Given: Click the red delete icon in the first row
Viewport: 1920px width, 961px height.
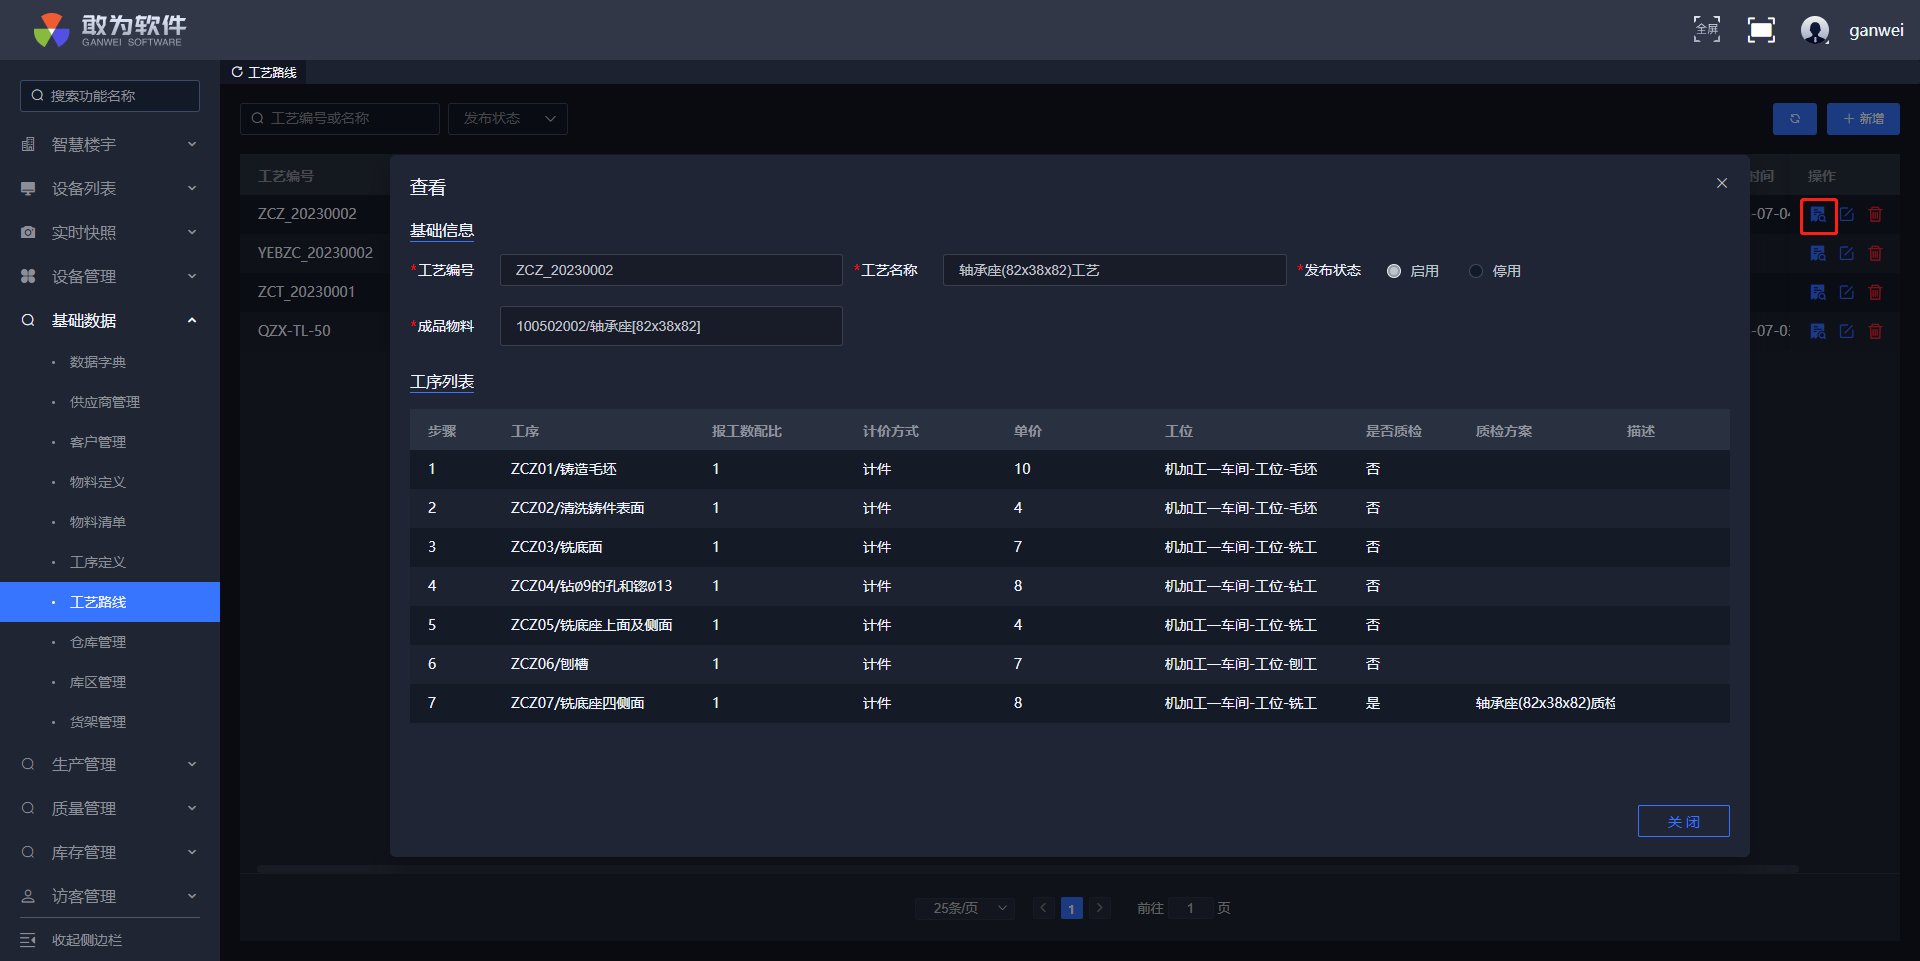Looking at the screenshot, I should (x=1876, y=215).
